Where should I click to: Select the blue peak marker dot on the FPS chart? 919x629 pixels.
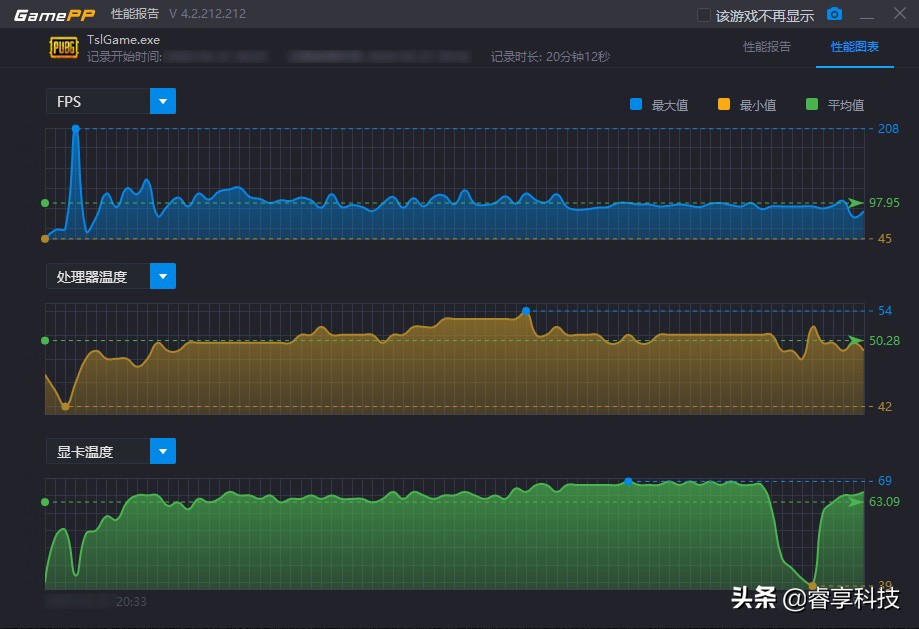[76, 128]
